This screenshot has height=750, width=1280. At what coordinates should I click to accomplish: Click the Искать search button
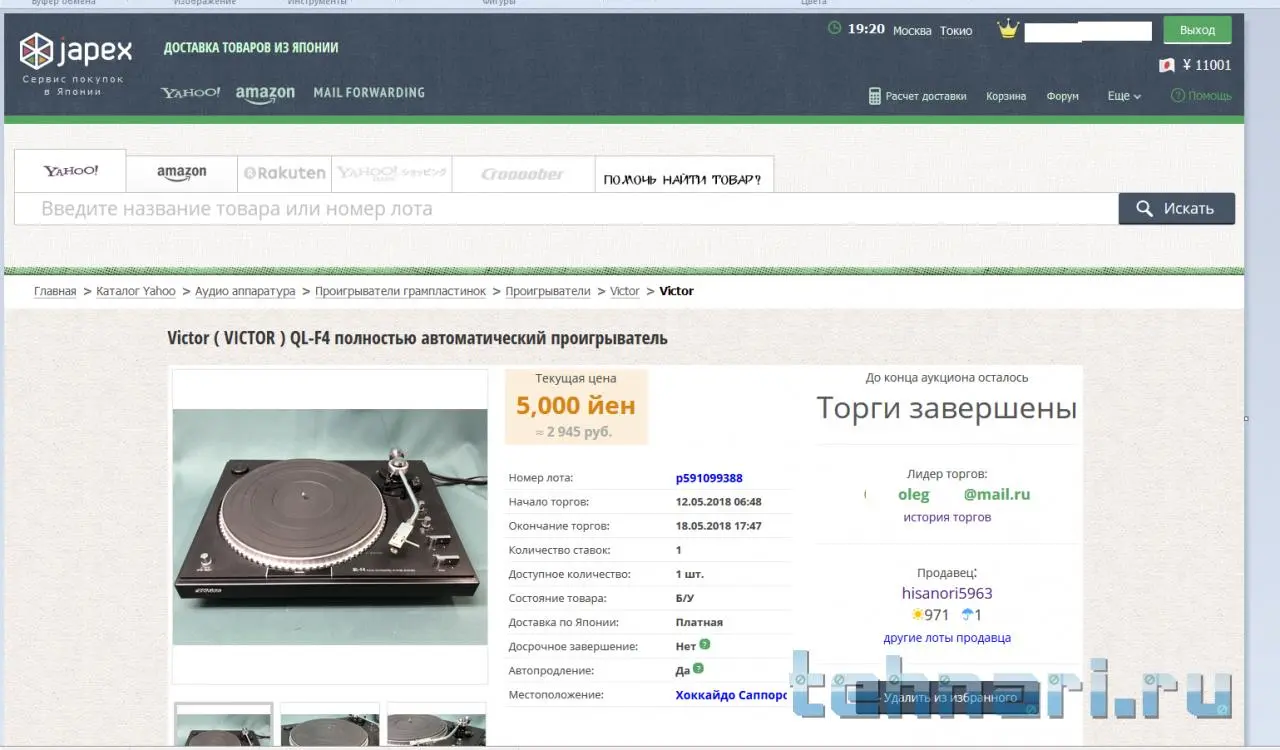[1176, 209]
